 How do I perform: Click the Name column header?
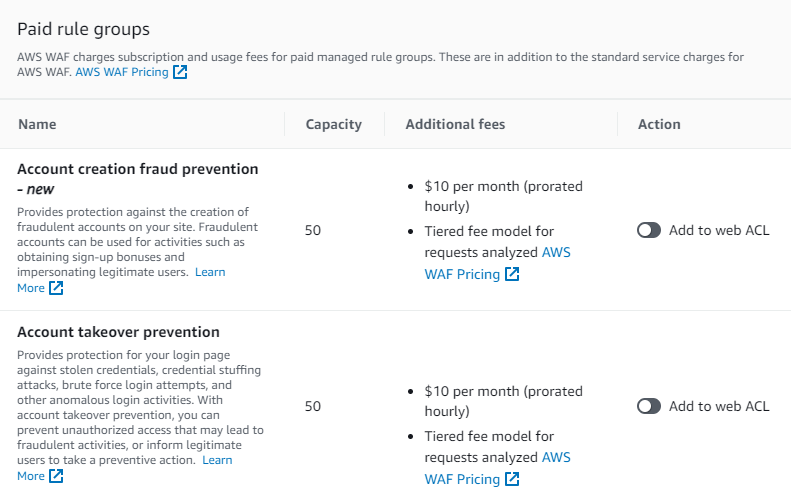(37, 124)
